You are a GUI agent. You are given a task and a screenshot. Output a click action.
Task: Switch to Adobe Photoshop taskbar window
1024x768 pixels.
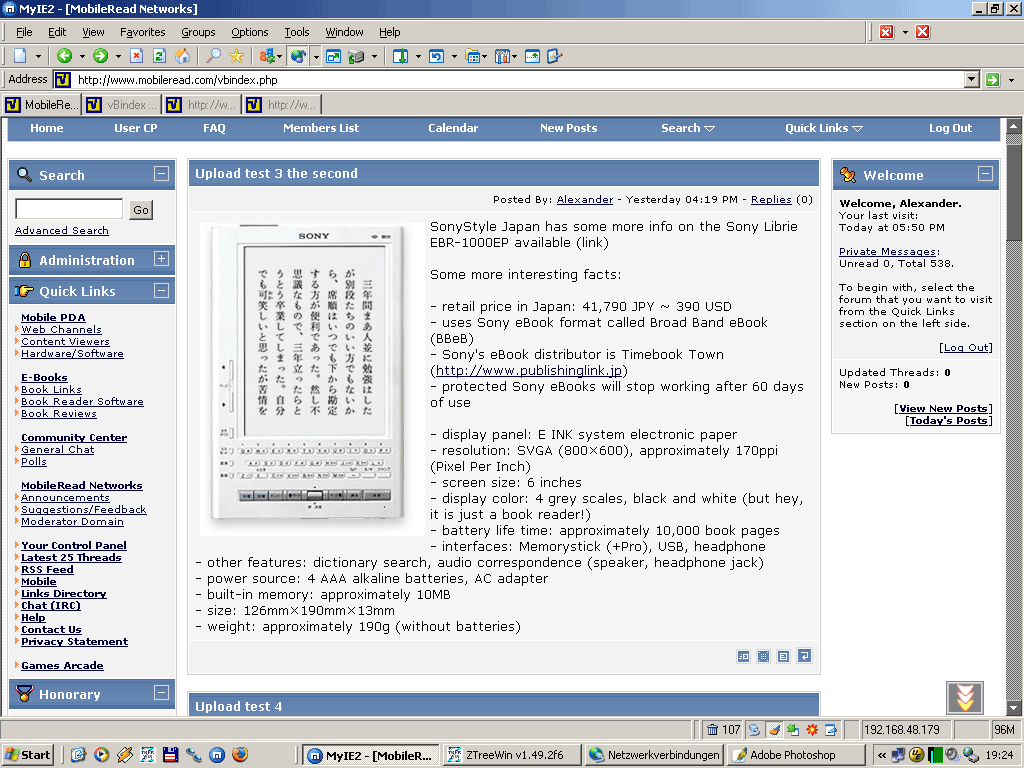coord(795,755)
